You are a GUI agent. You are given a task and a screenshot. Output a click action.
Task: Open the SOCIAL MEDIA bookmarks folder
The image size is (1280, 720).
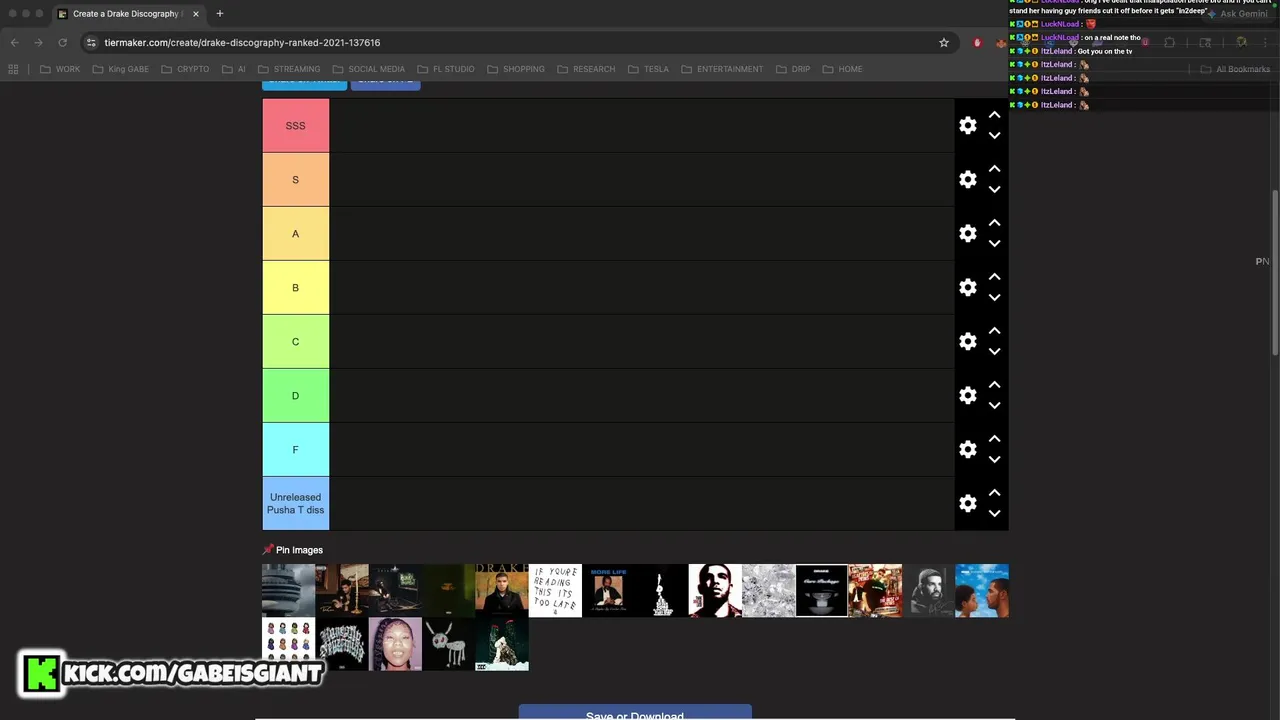tap(368, 69)
